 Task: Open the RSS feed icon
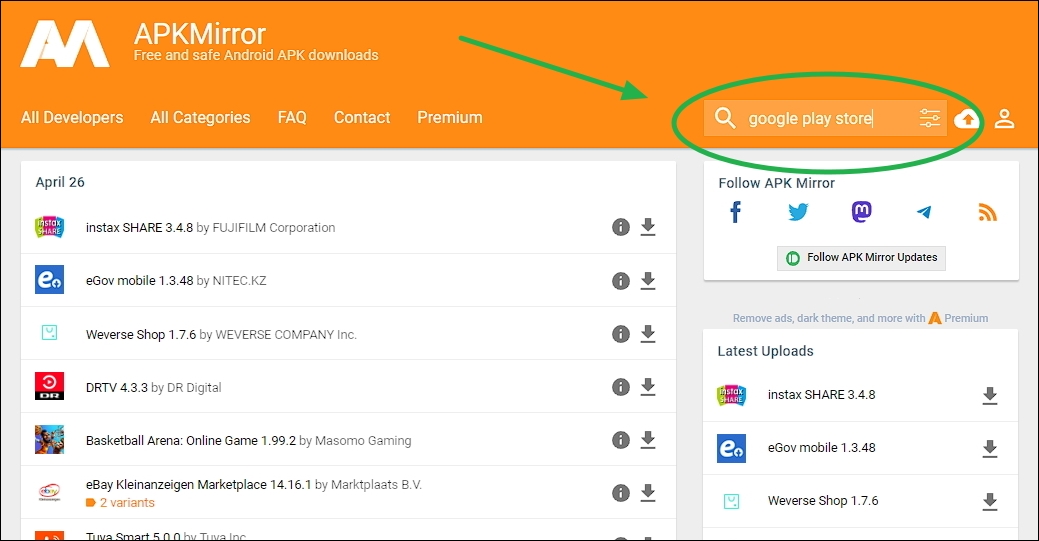pyautogui.click(x=987, y=212)
